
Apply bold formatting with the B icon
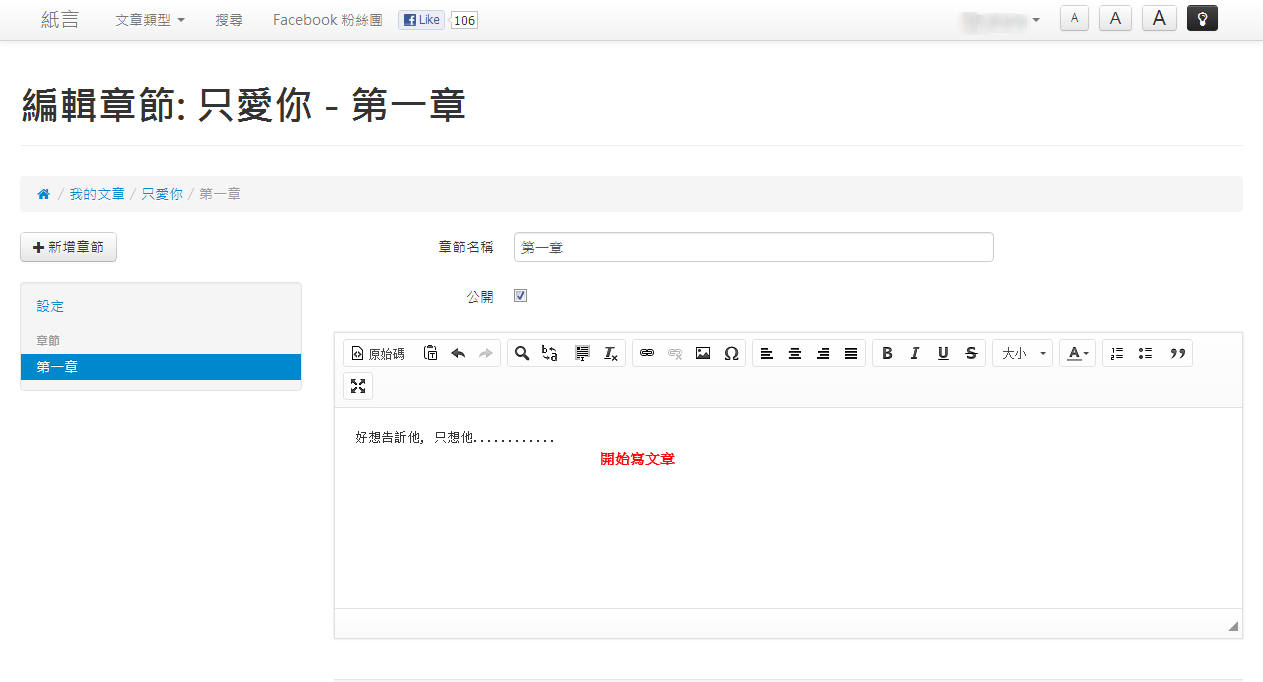point(887,353)
